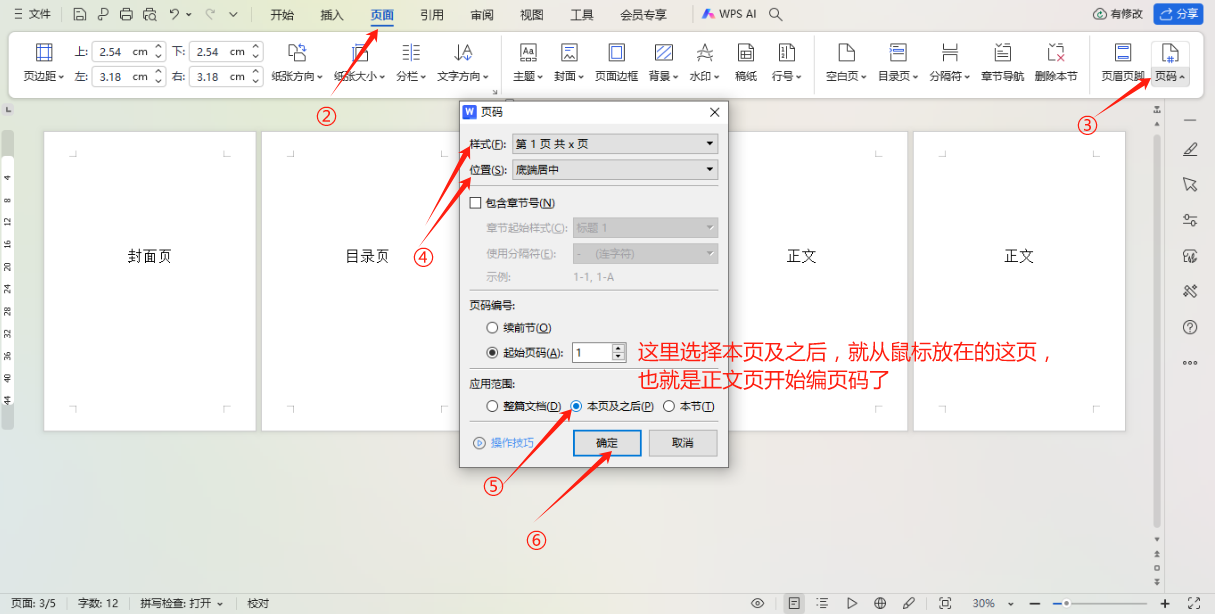Image resolution: width=1215 pixels, height=614 pixels.
Task: Click the selection arrow tool in right sidebar
Action: 1190,184
